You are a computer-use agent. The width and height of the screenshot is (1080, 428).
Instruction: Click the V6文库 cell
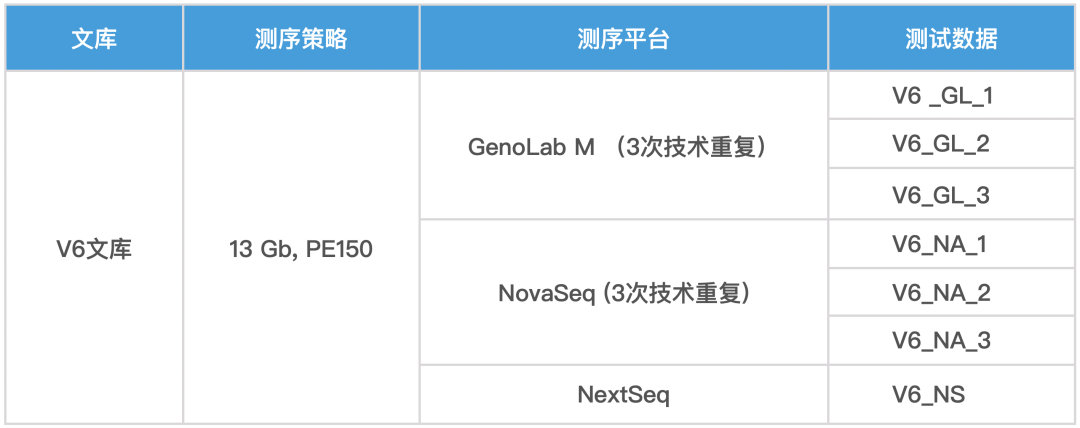pyautogui.click(x=94, y=248)
